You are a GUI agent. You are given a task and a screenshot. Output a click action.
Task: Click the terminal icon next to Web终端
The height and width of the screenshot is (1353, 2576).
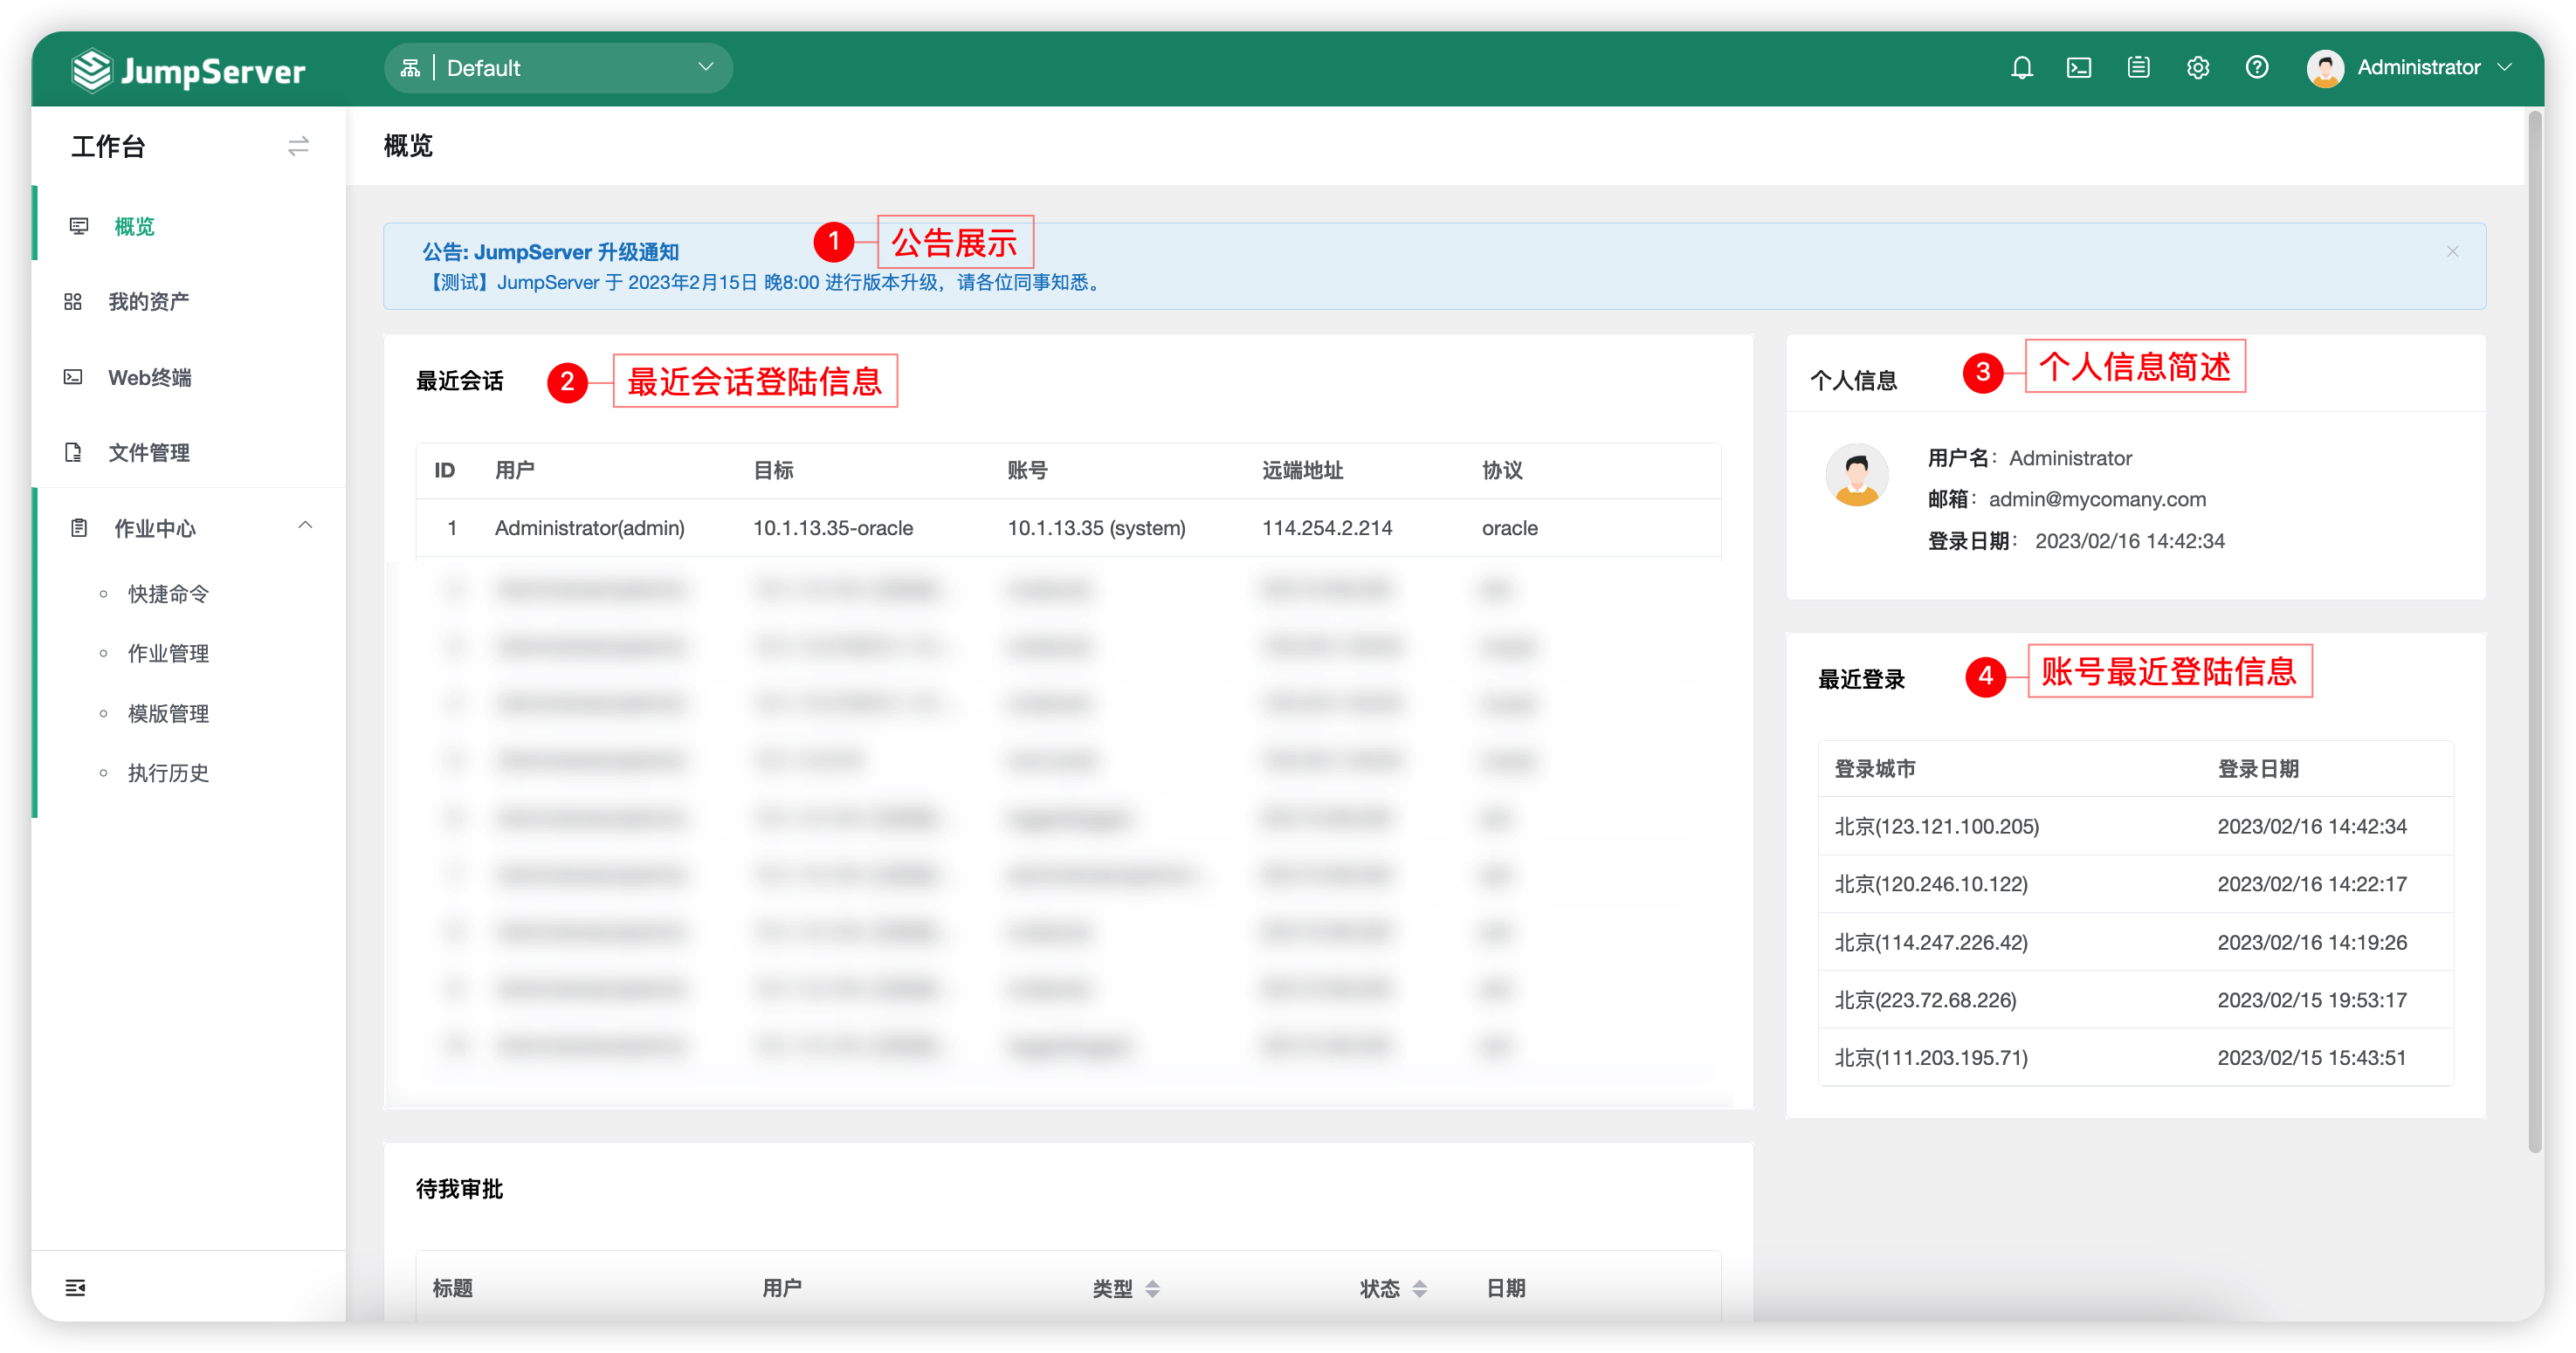(73, 377)
